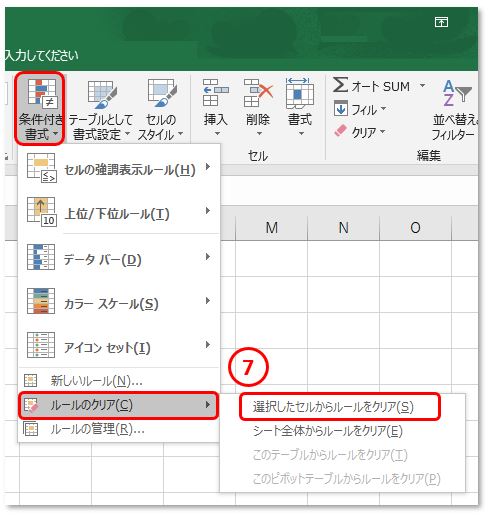Click the 上位/下位ルール icon
489x516 pixels.
[x=41, y=212]
